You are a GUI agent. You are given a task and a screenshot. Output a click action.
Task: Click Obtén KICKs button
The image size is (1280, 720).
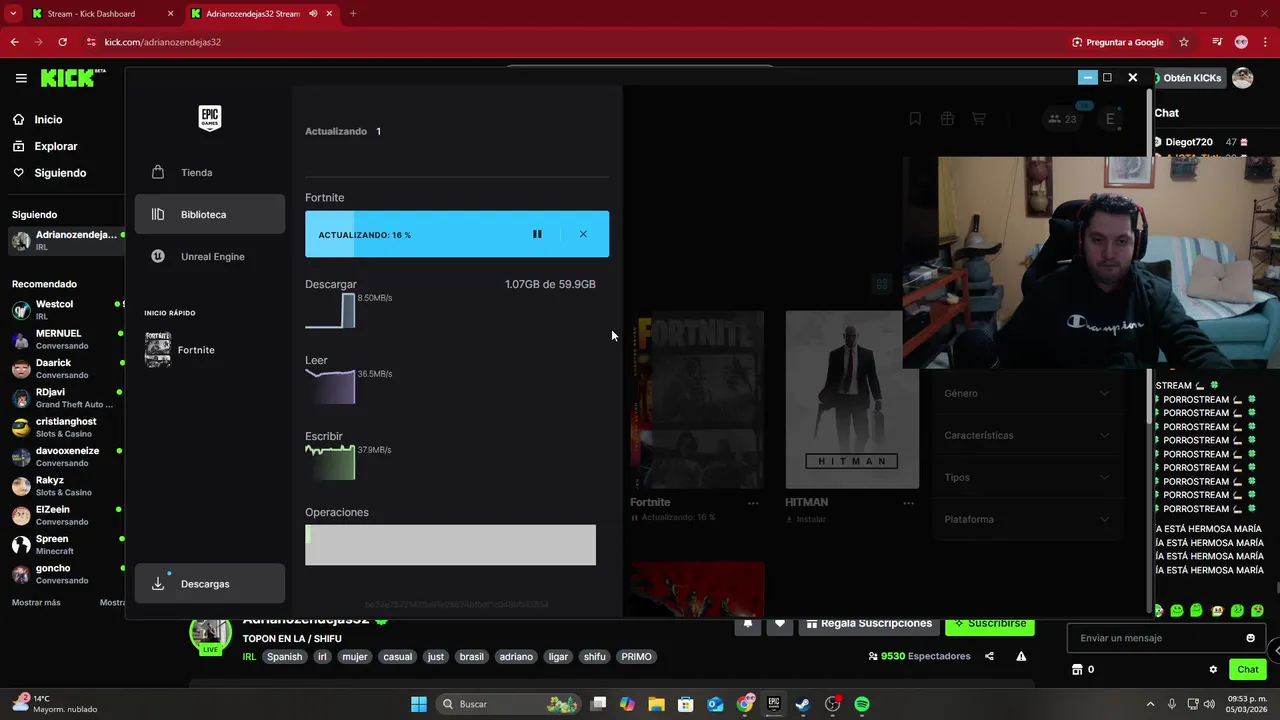[1188, 78]
